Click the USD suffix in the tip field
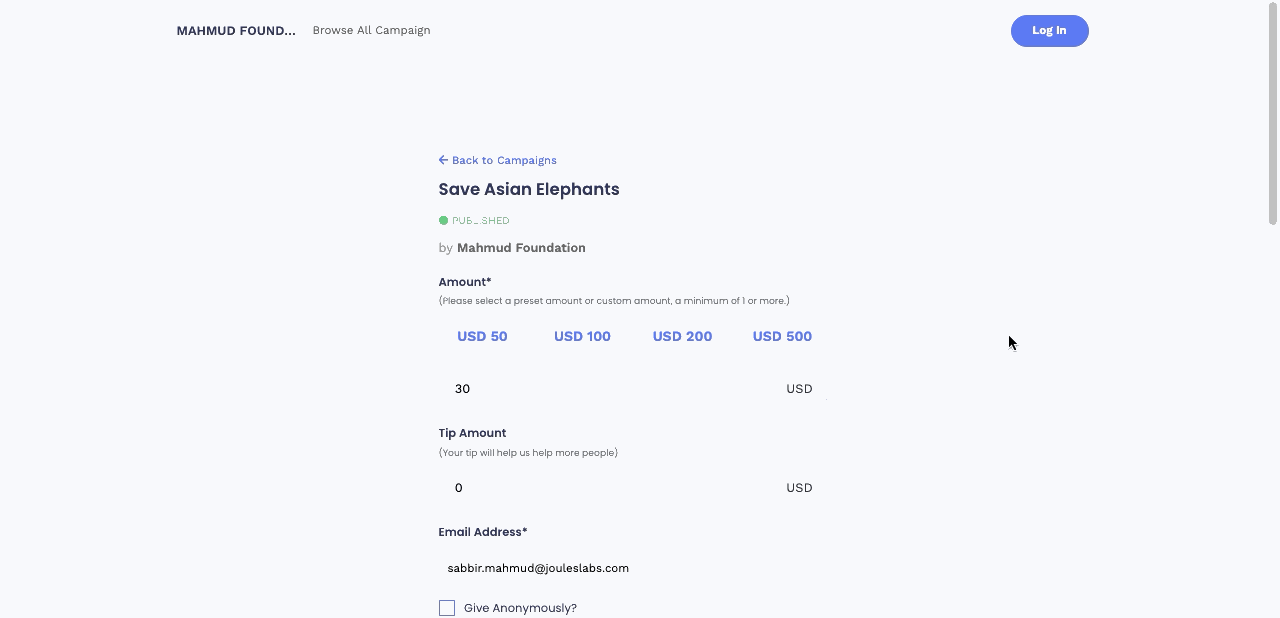The image size is (1280, 618). pos(799,488)
